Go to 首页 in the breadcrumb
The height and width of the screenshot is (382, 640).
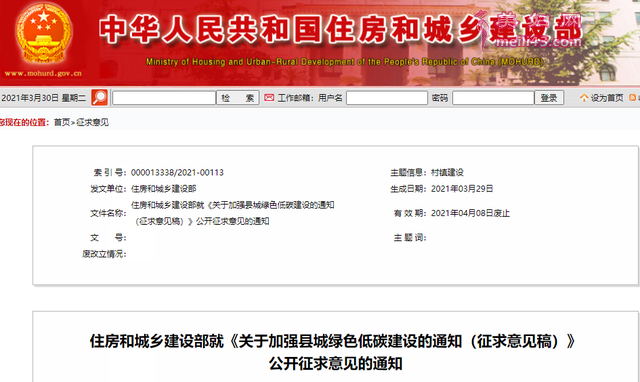coord(62,122)
